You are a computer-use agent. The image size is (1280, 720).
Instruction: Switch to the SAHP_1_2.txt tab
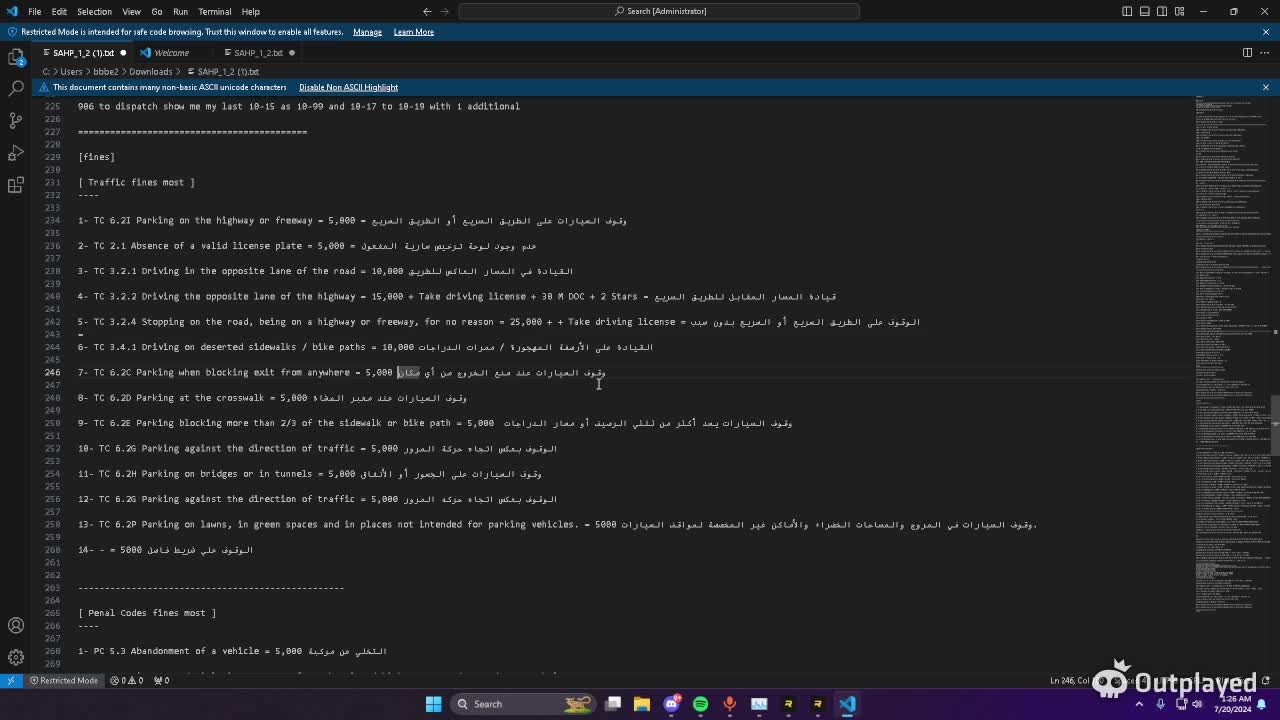259,52
